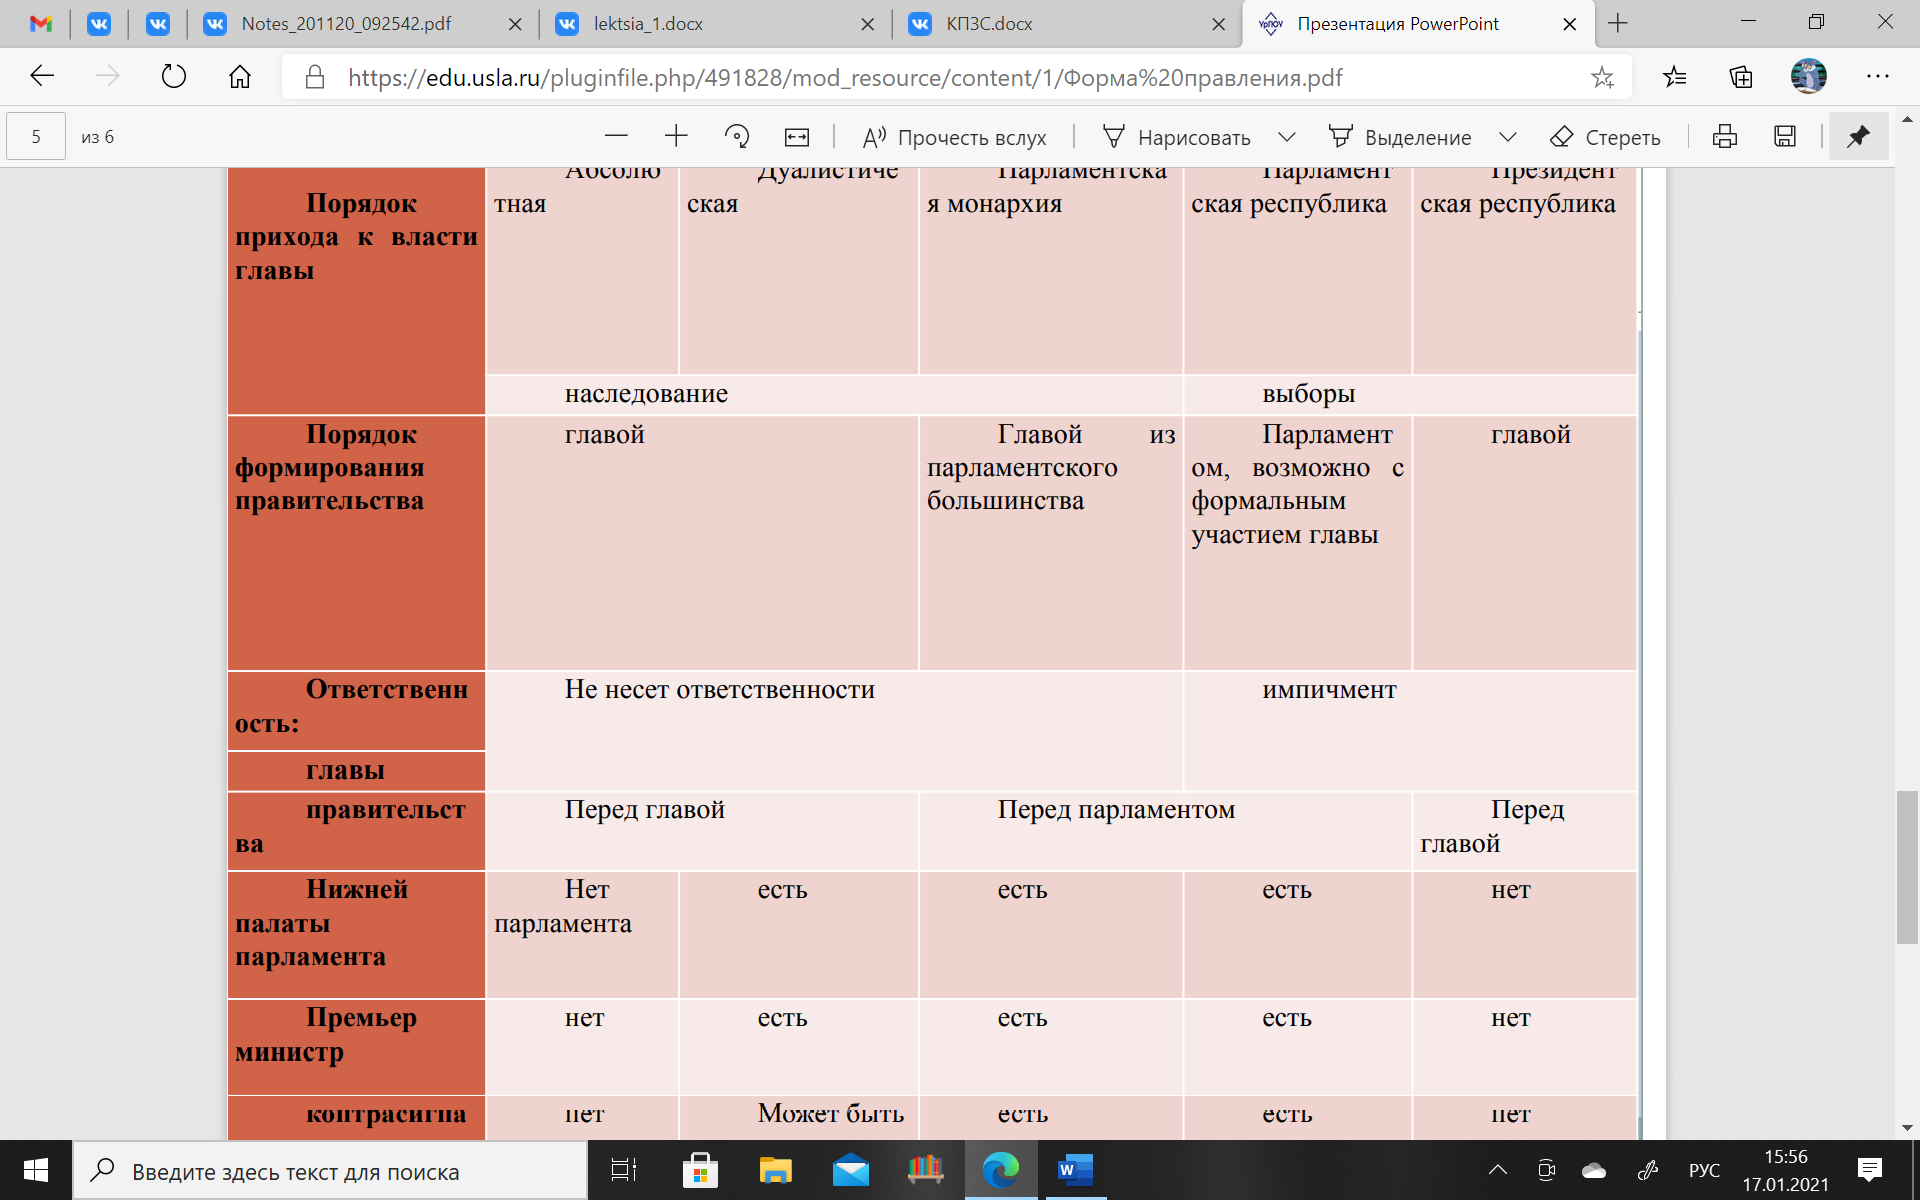
Task: Click scrollbar down arrow
Action: point(1907,1127)
